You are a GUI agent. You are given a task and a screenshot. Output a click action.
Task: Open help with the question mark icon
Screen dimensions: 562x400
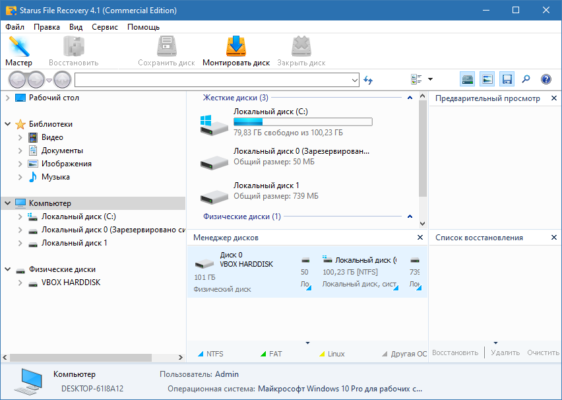tap(546, 79)
